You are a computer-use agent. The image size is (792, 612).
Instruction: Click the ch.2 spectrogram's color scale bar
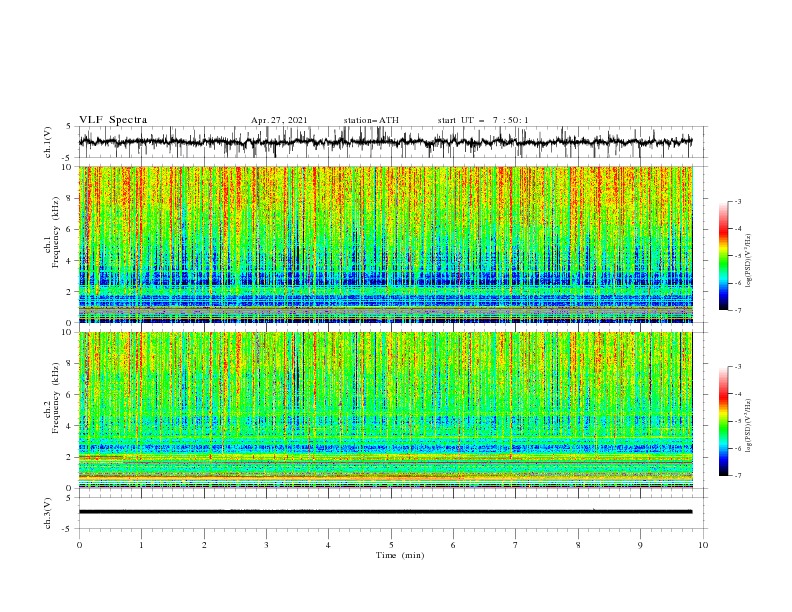pyautogui.click(x=723, y=421)
